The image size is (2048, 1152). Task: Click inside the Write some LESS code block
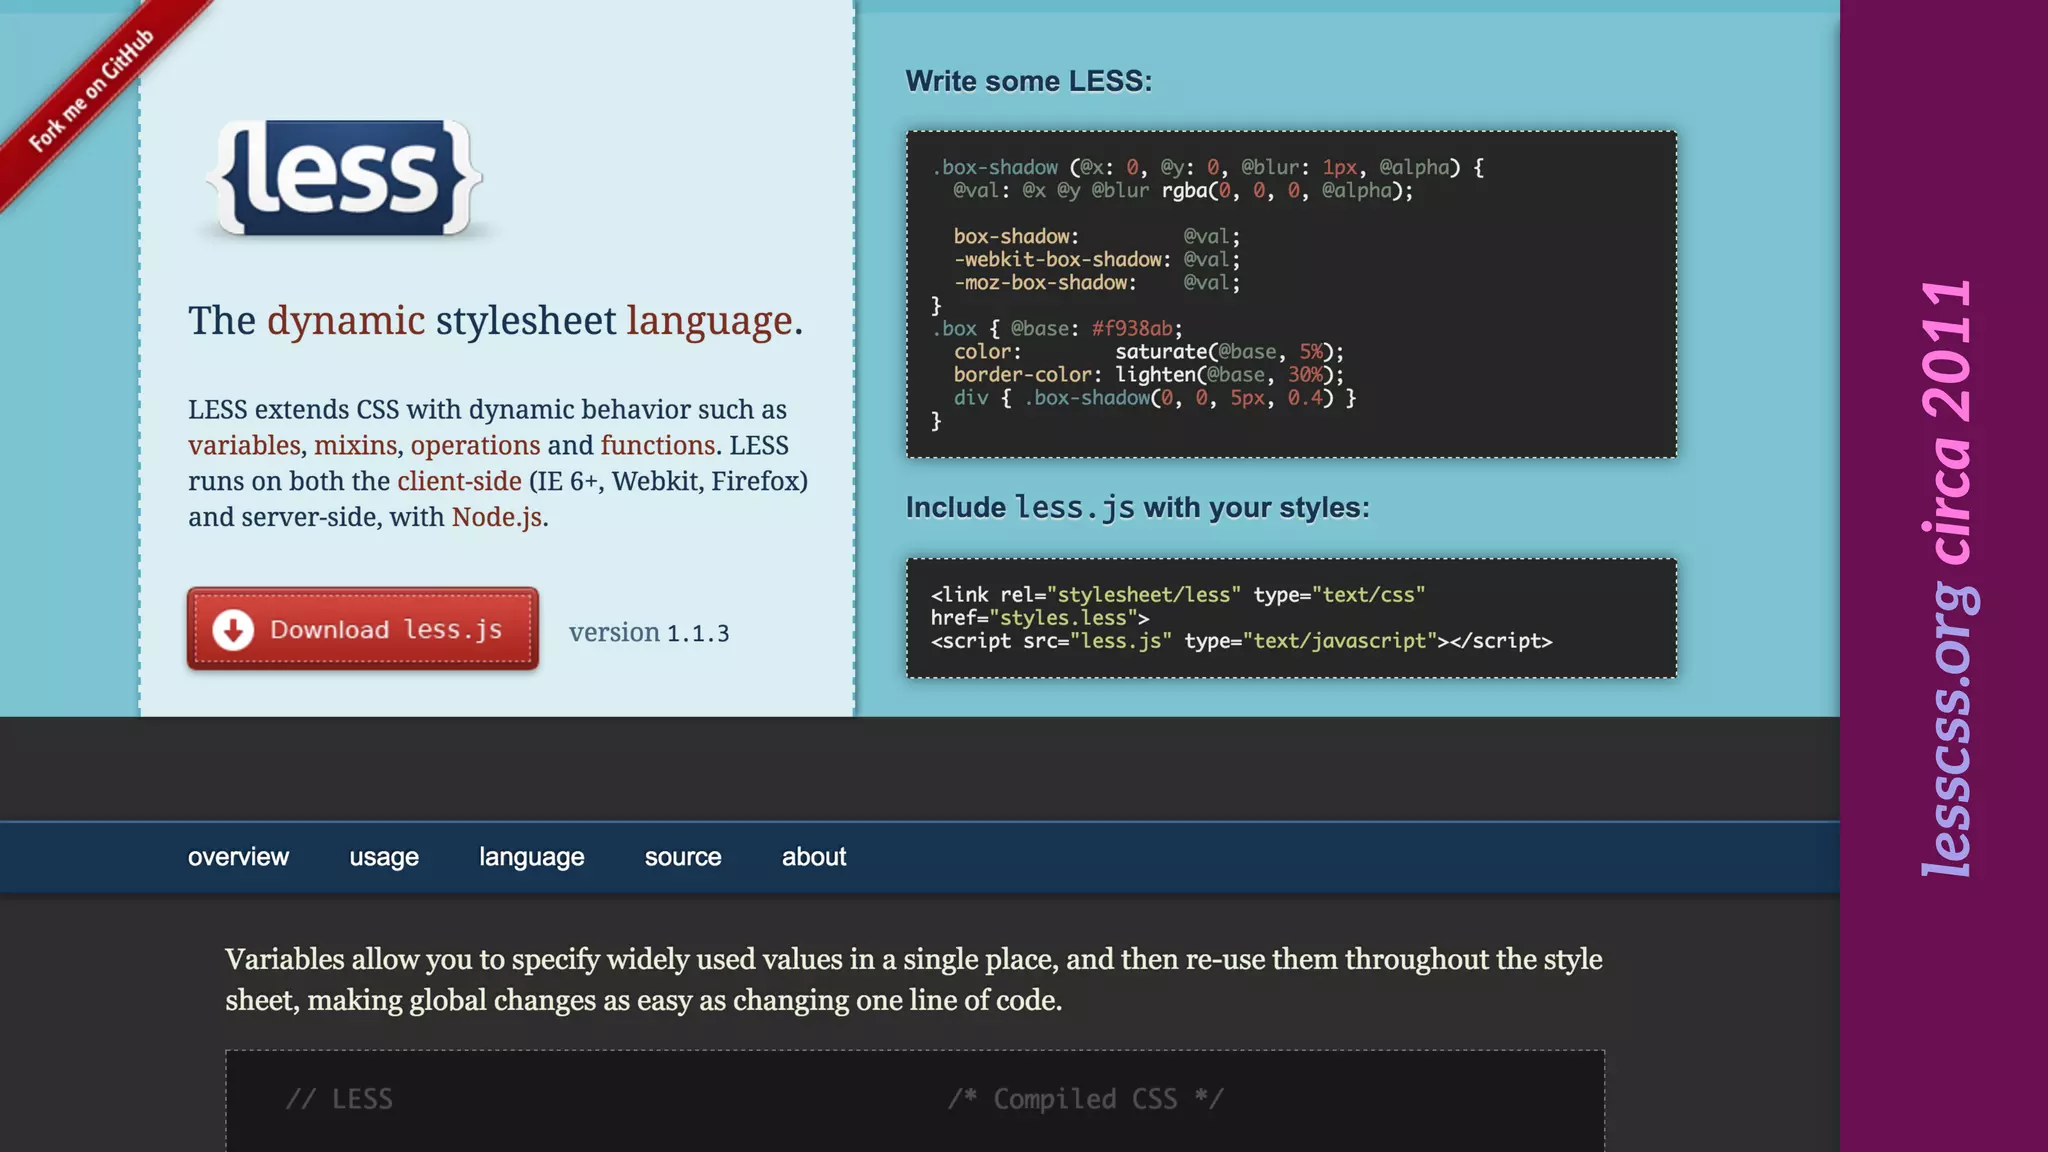pos(1290,294)
